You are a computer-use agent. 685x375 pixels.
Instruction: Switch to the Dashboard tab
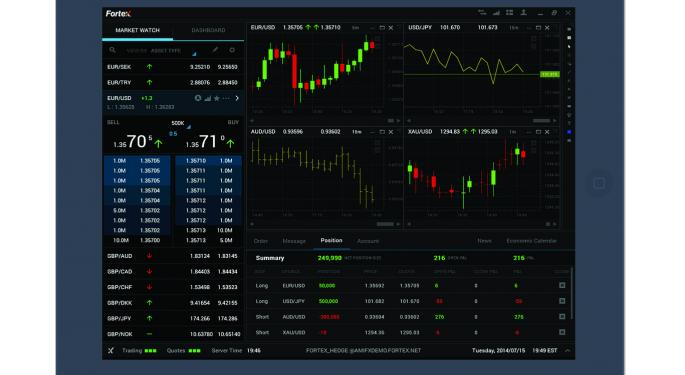pyautogui.click(x=208, y=30)
